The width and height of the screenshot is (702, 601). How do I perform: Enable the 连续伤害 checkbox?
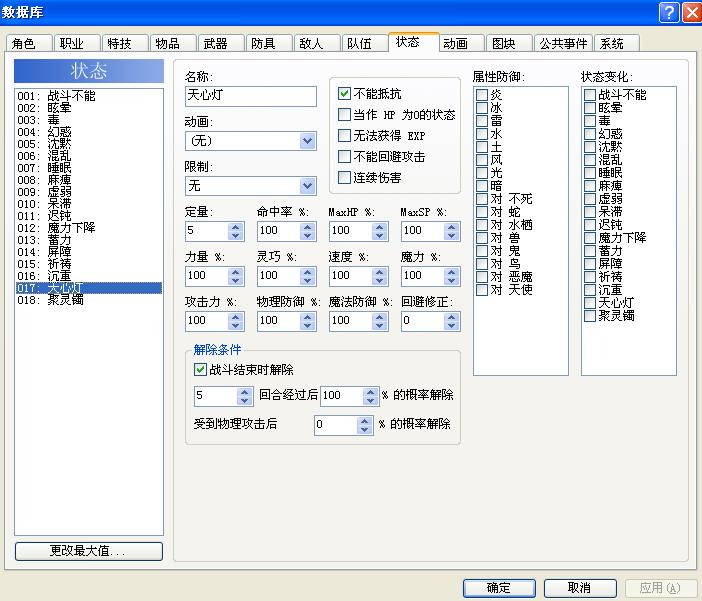pyautogui.click(x=344, y=178)
